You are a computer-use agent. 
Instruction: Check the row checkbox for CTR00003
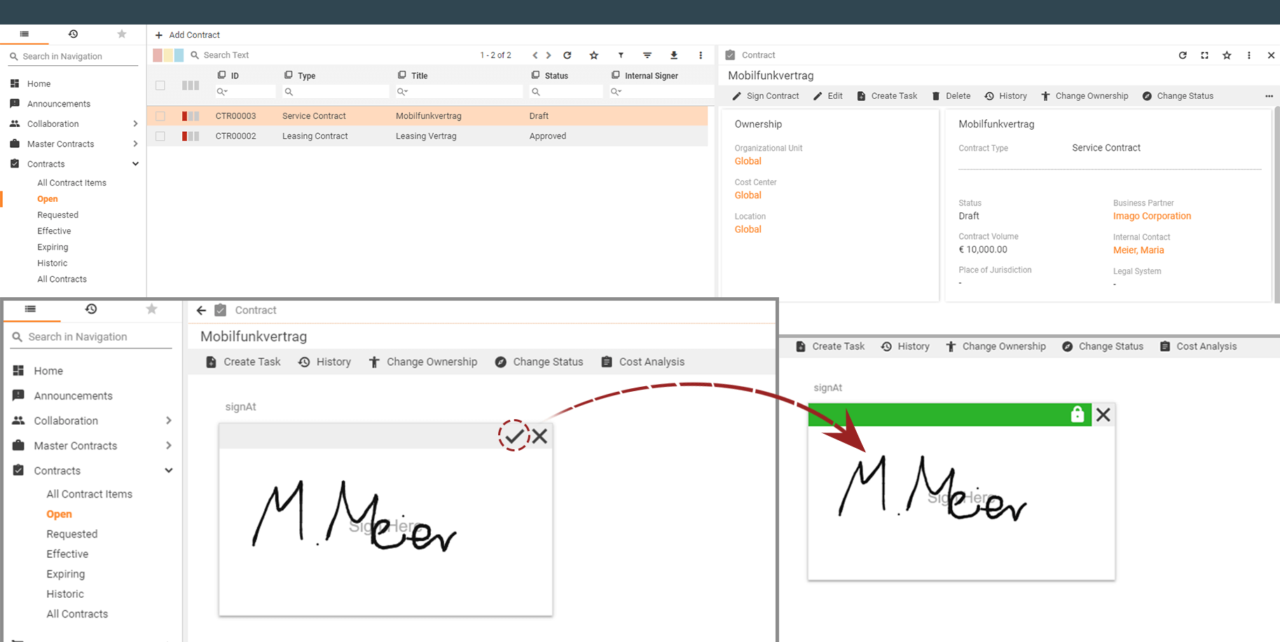(x=158, y=115)
